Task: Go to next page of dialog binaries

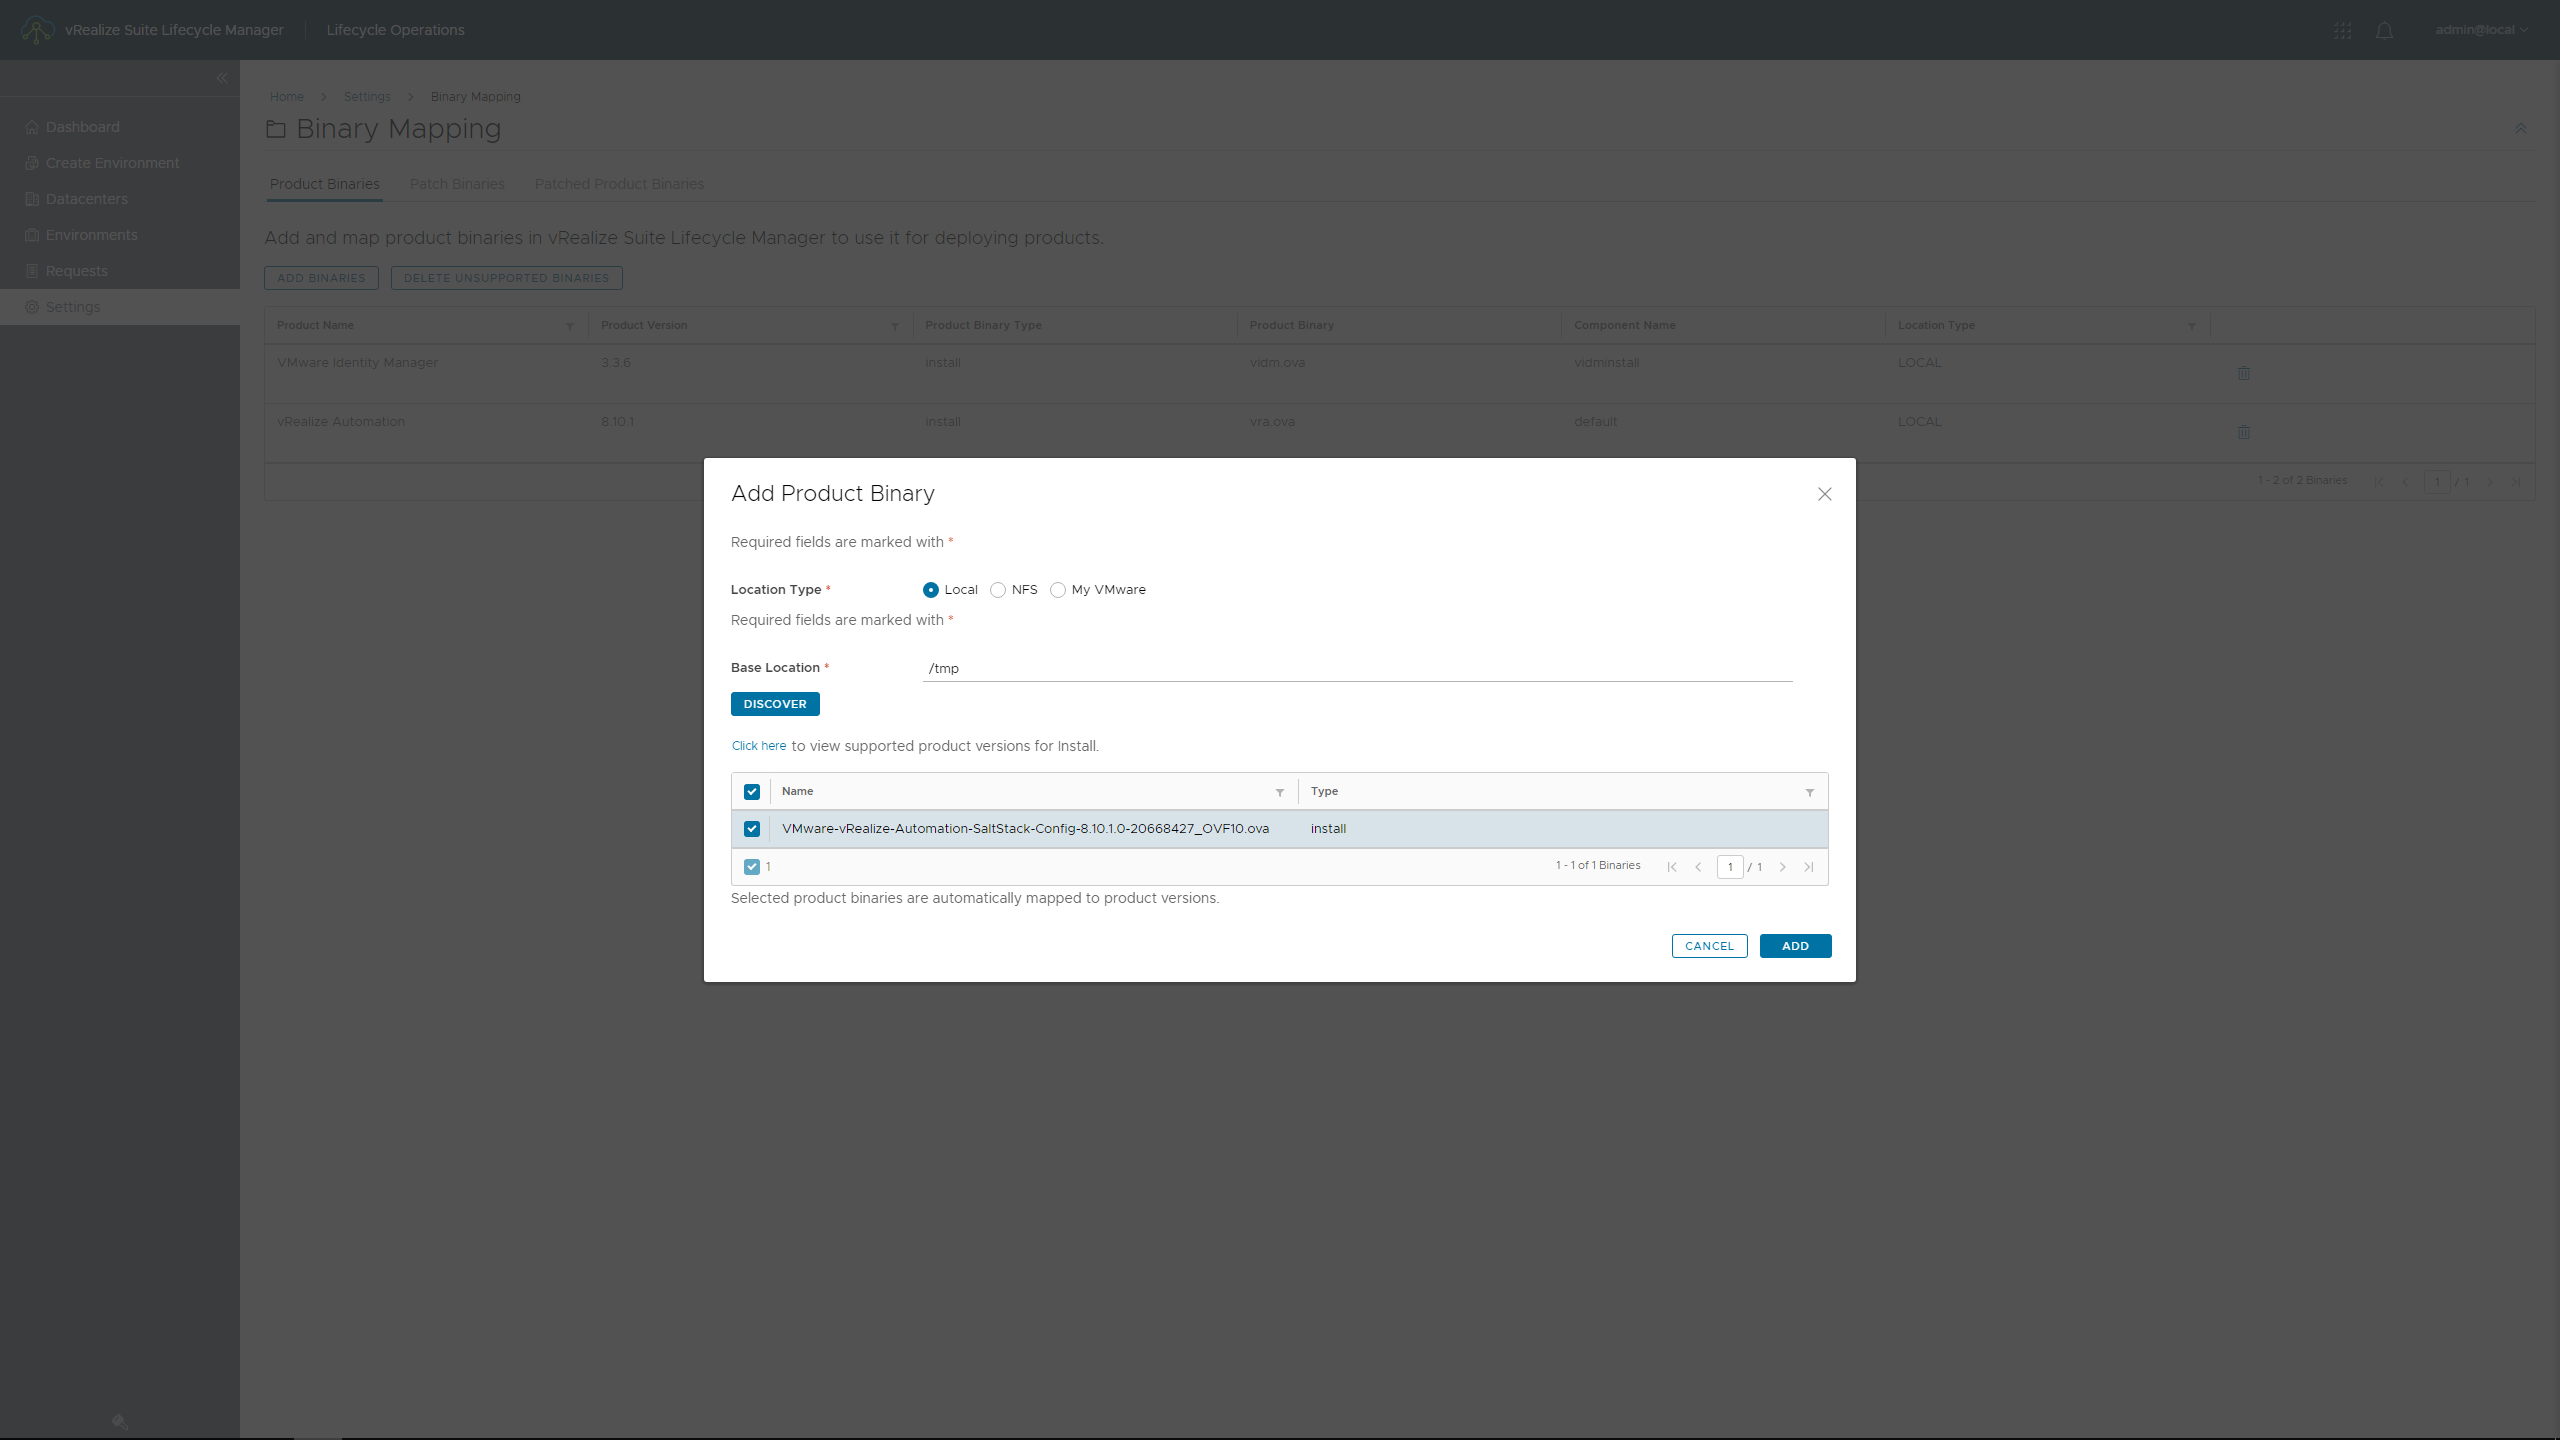Action: 1782,867
